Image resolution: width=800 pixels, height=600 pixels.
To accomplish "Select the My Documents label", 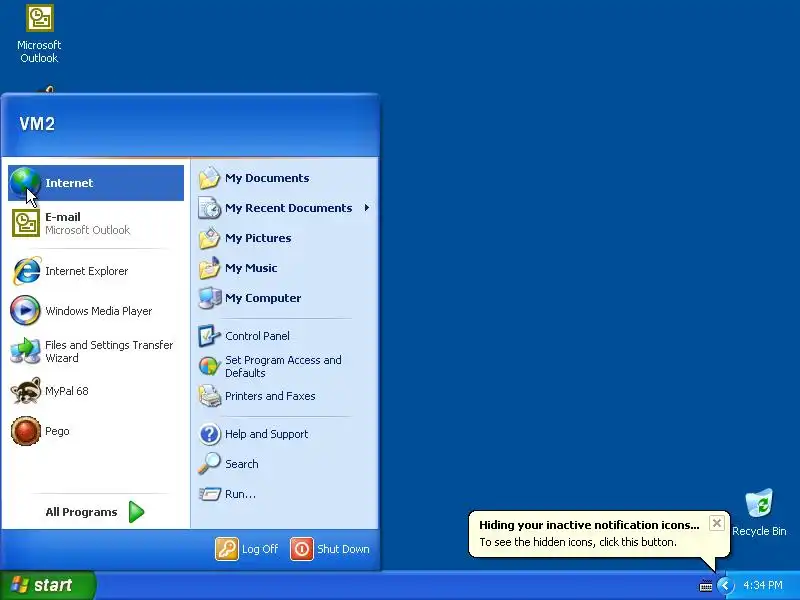I will click(x=267, y=178).
